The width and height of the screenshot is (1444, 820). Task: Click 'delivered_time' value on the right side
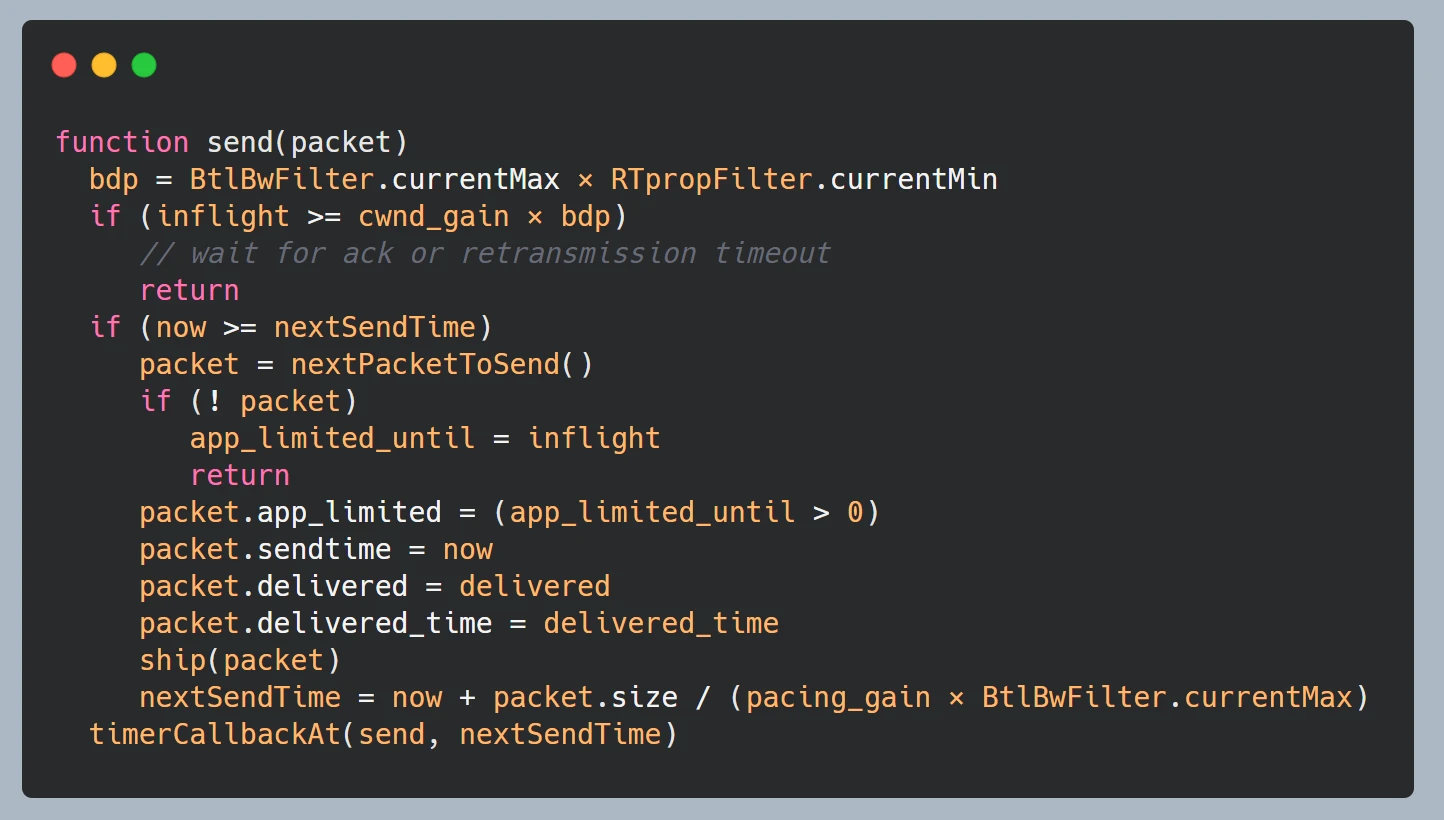pos(661,623)
